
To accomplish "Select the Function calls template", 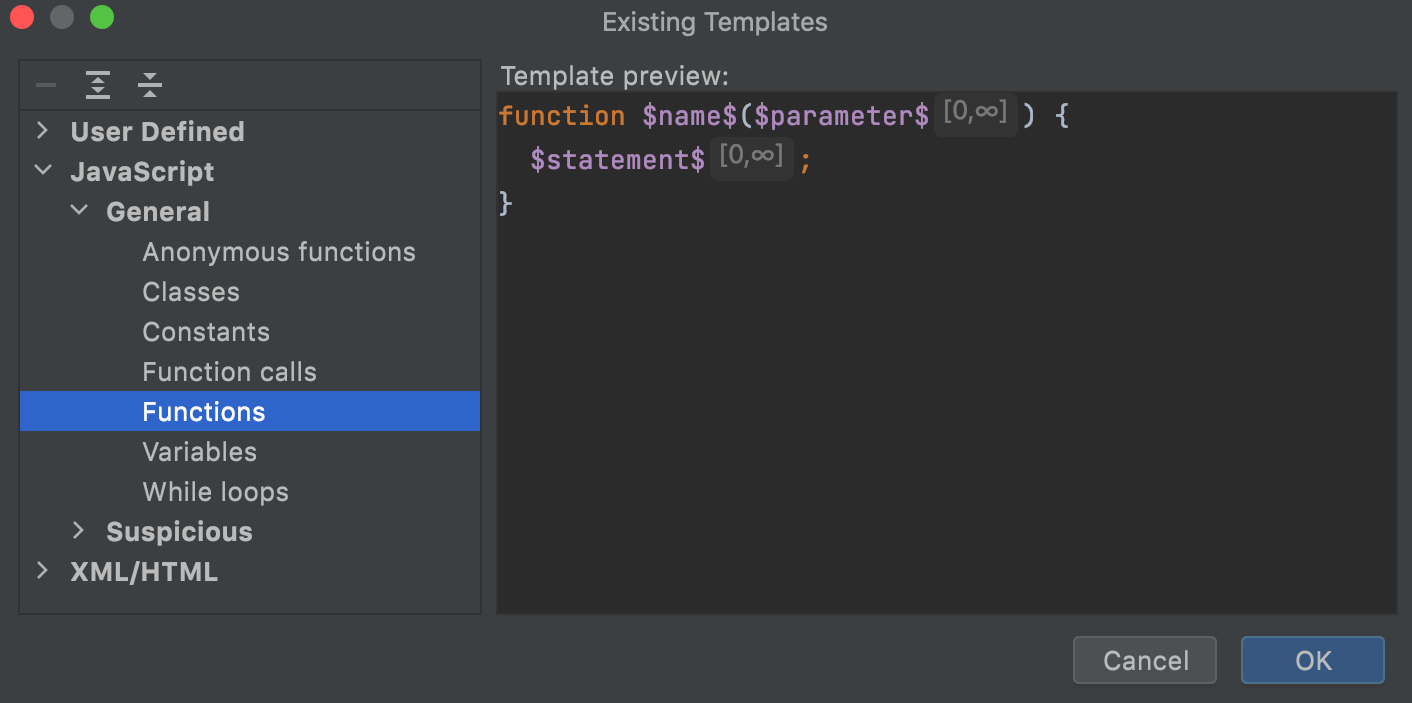I will pos(229,371).
